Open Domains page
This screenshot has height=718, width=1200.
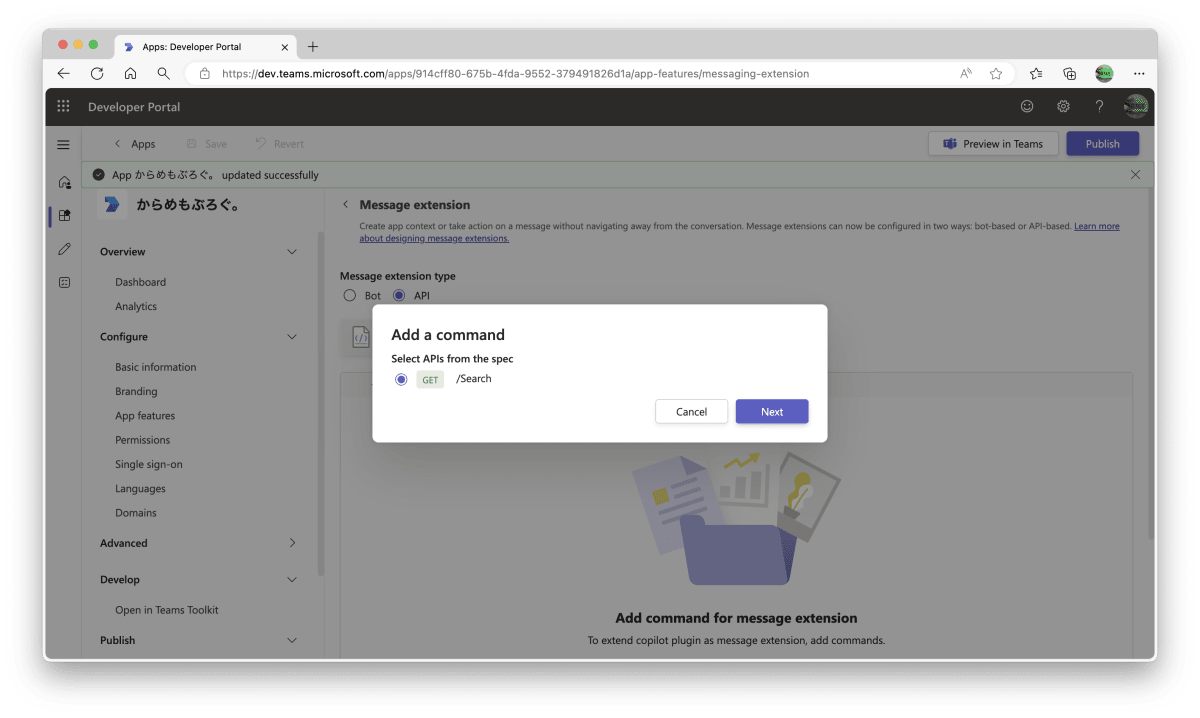(x=136, y=513)
